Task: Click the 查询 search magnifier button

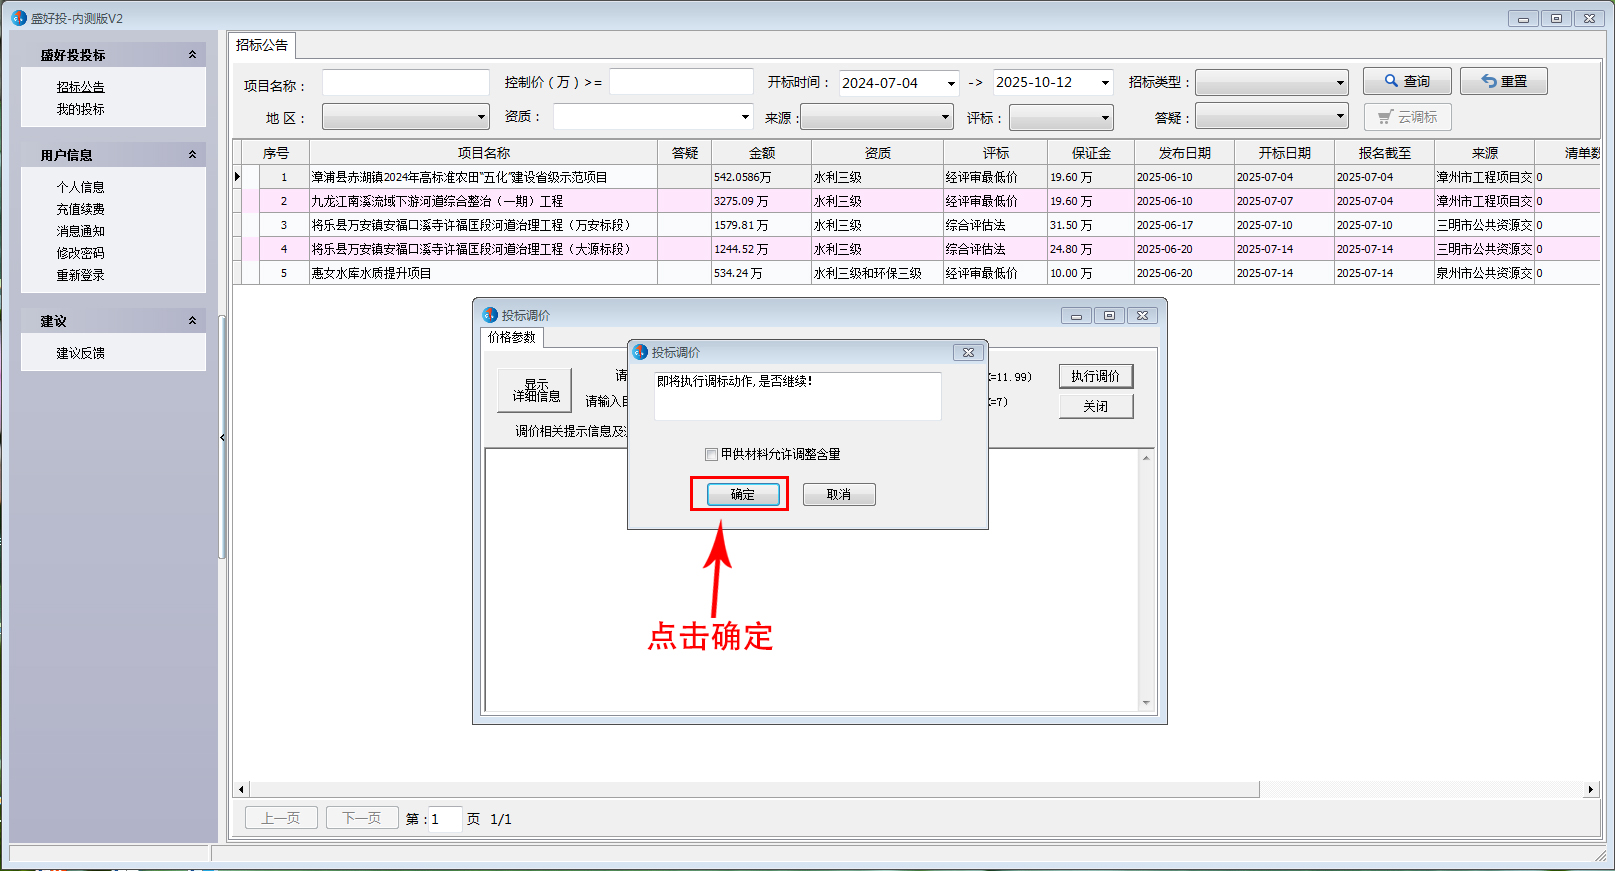Action: click(x=1406, y=82)
